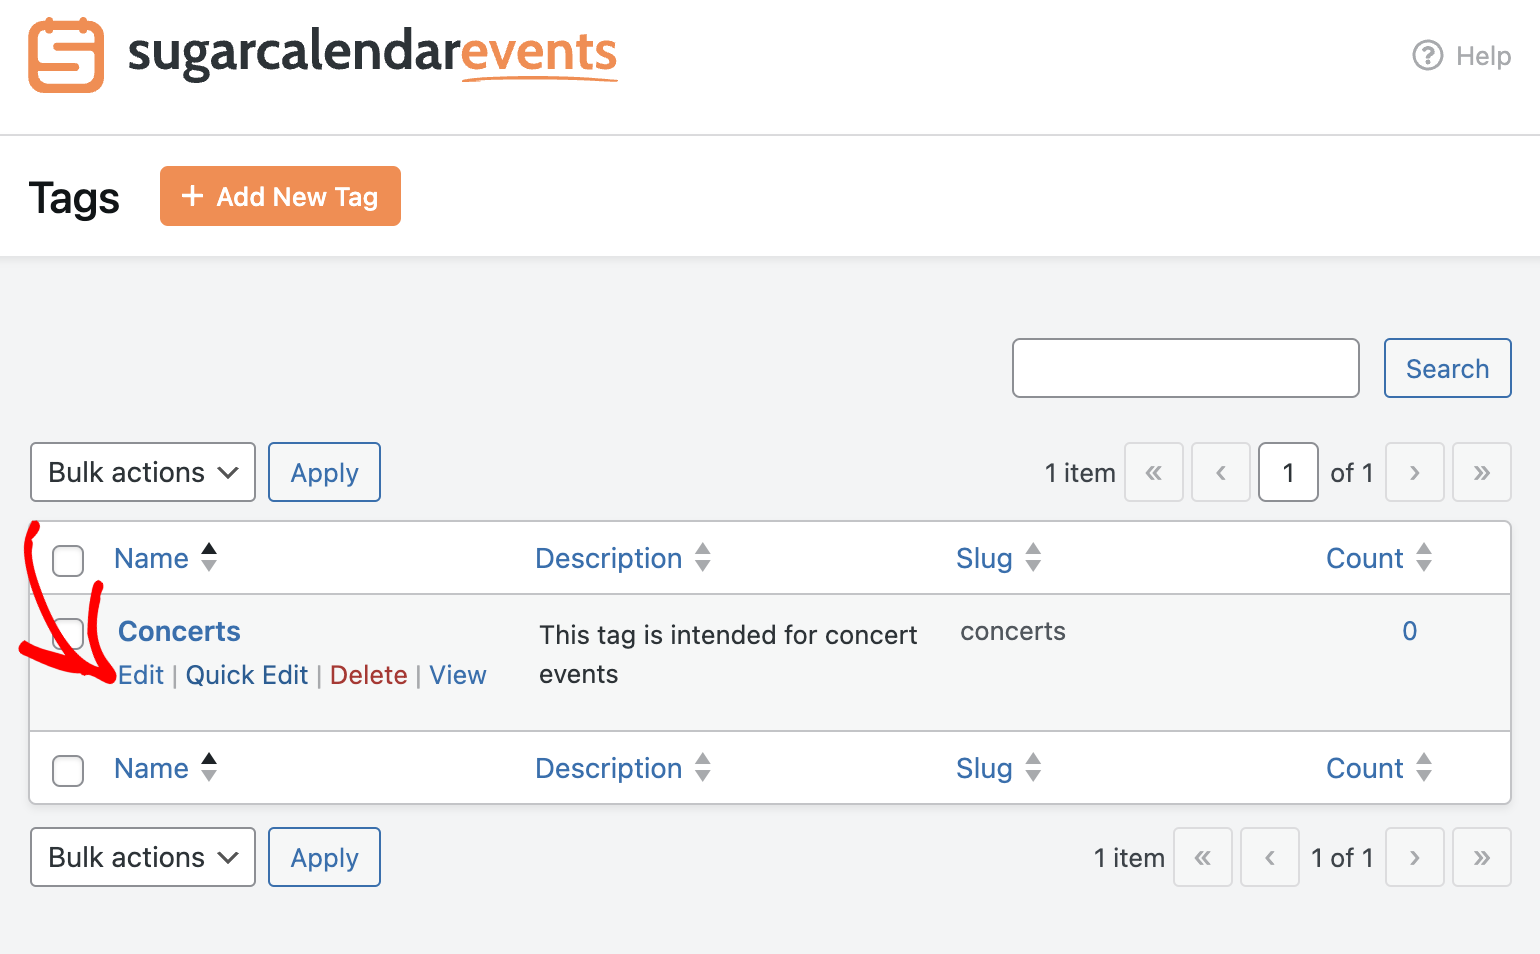Click Delete under Concerts tag
The image size is (1540, 954).
click(368, 675)
